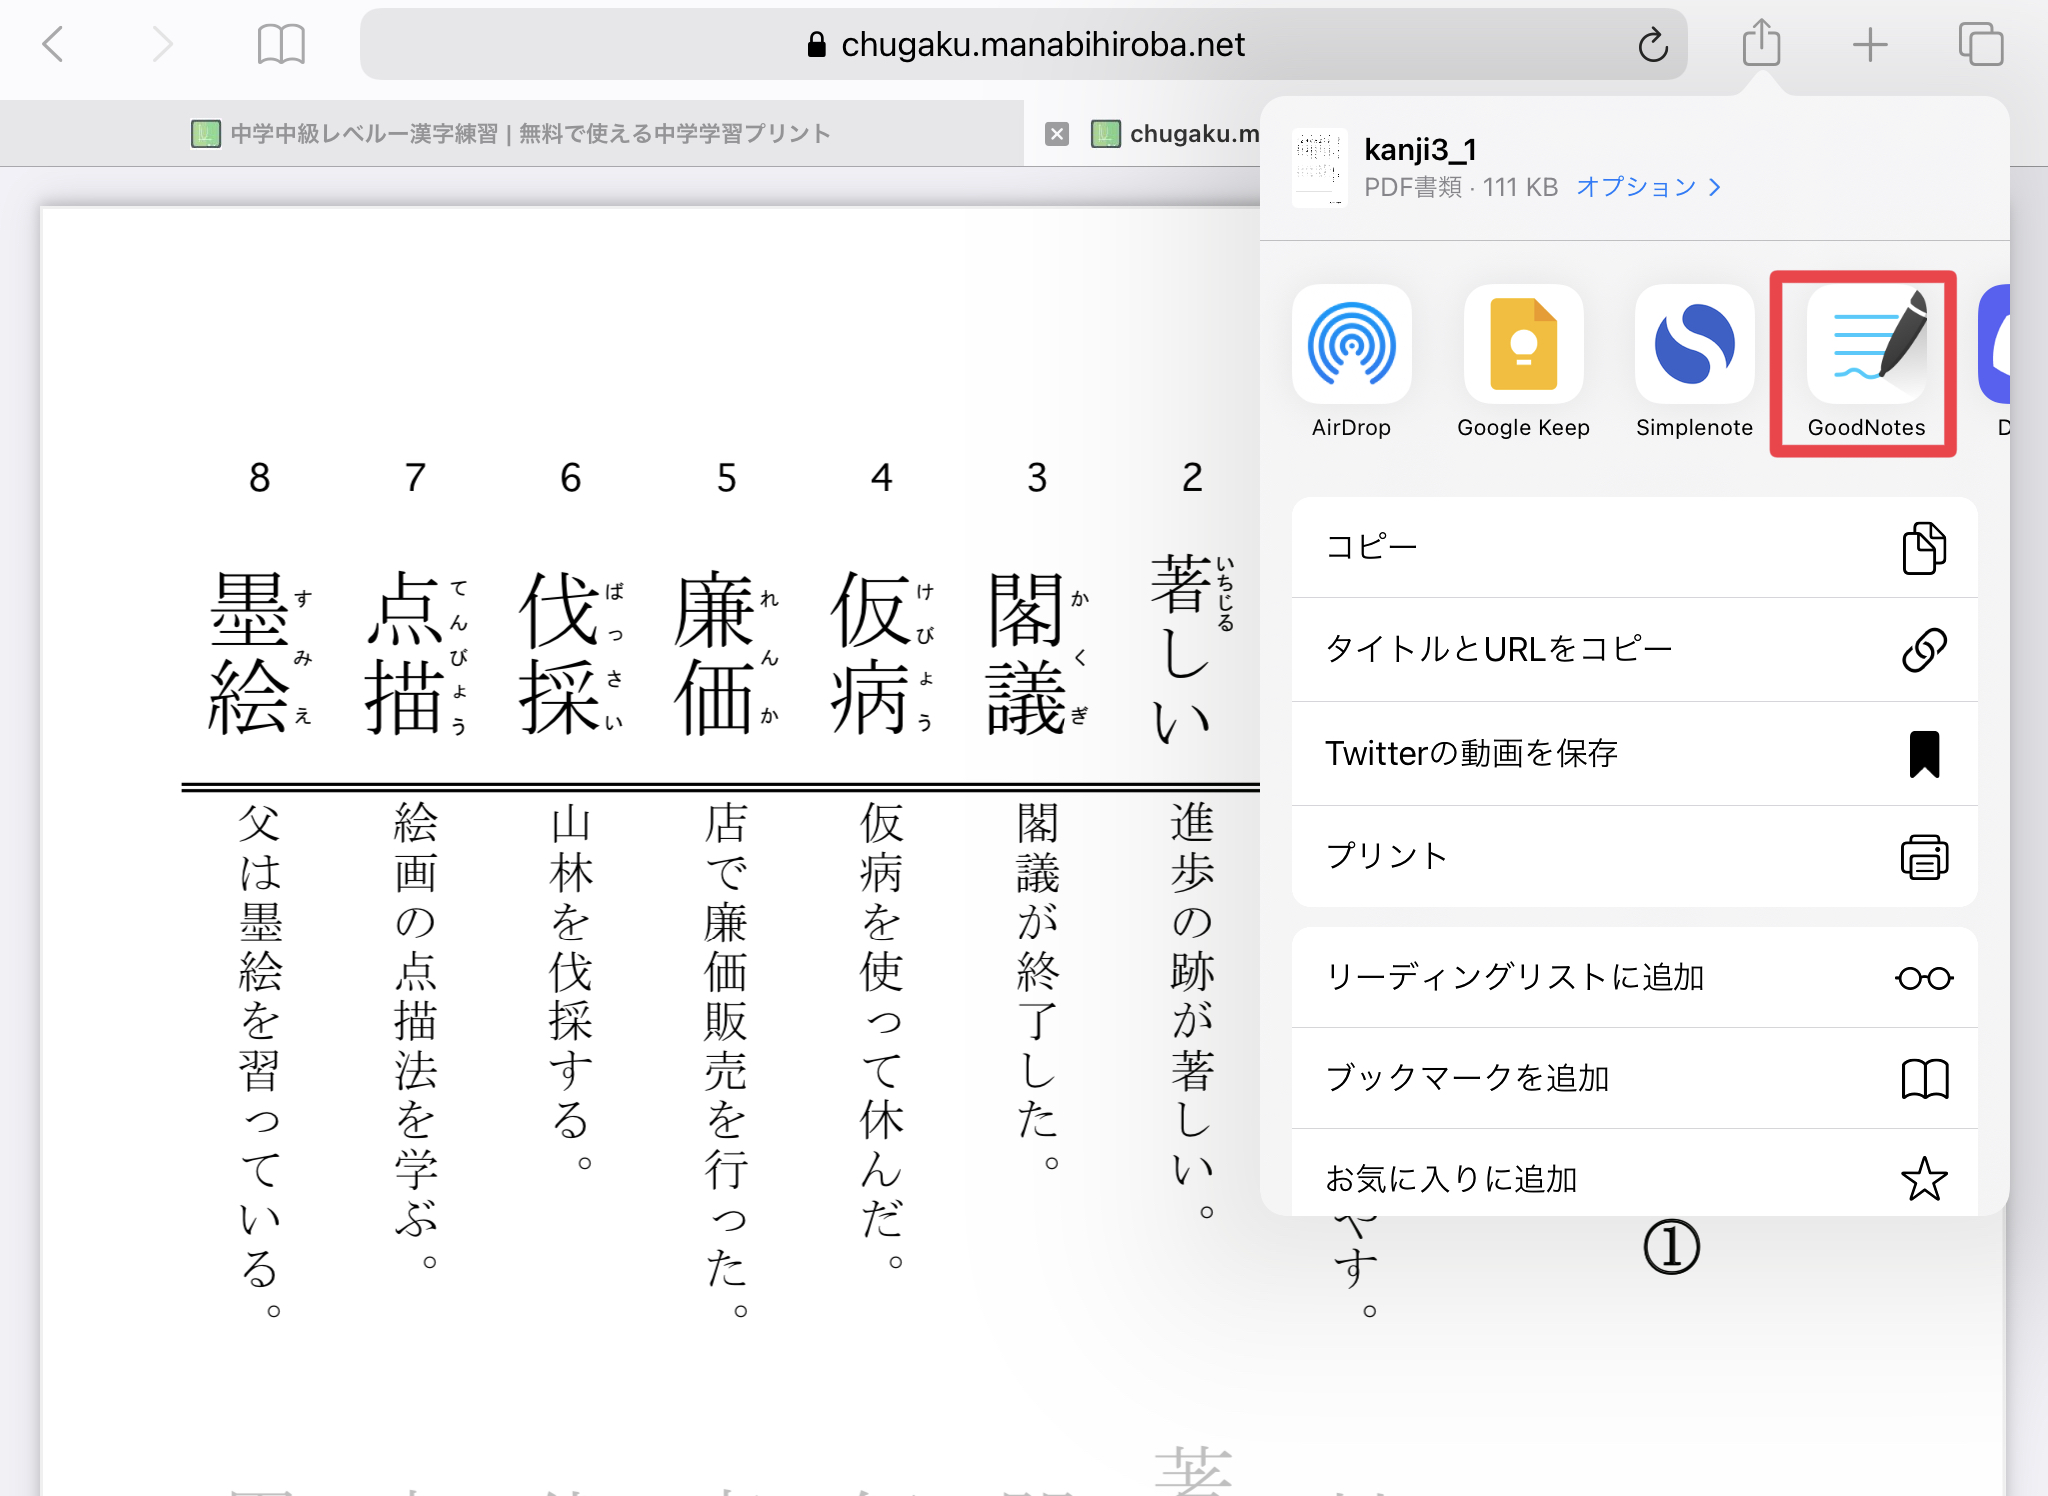This screenshot has width=2048, height=1496.
Task: Share to Google Keep app
Action: (x=1522, y=346)
